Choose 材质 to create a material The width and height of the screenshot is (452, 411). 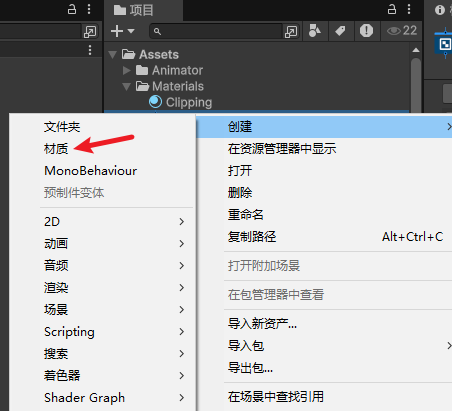(56, 149)
